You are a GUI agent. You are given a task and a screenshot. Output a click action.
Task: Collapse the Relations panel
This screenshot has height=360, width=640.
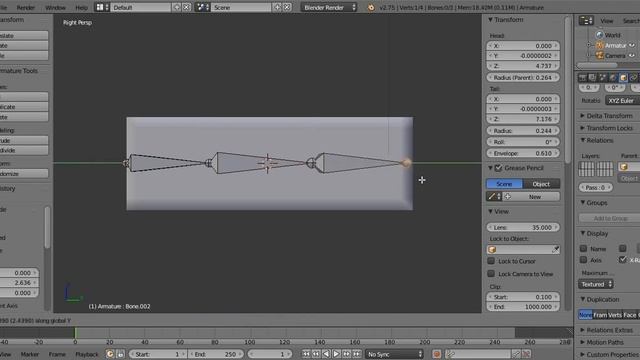pyautogui.click(x=583, y=140)
